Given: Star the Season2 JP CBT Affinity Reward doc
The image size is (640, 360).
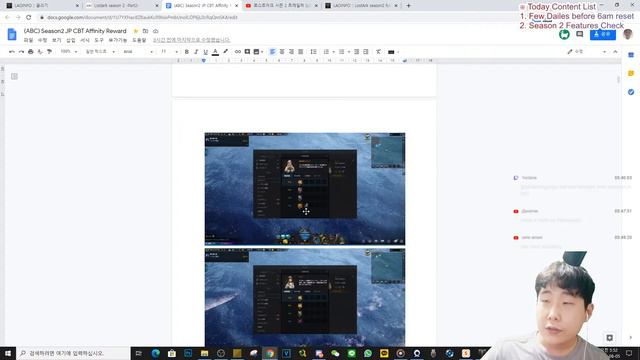Looking at the screenshot, I should [136, 31].
